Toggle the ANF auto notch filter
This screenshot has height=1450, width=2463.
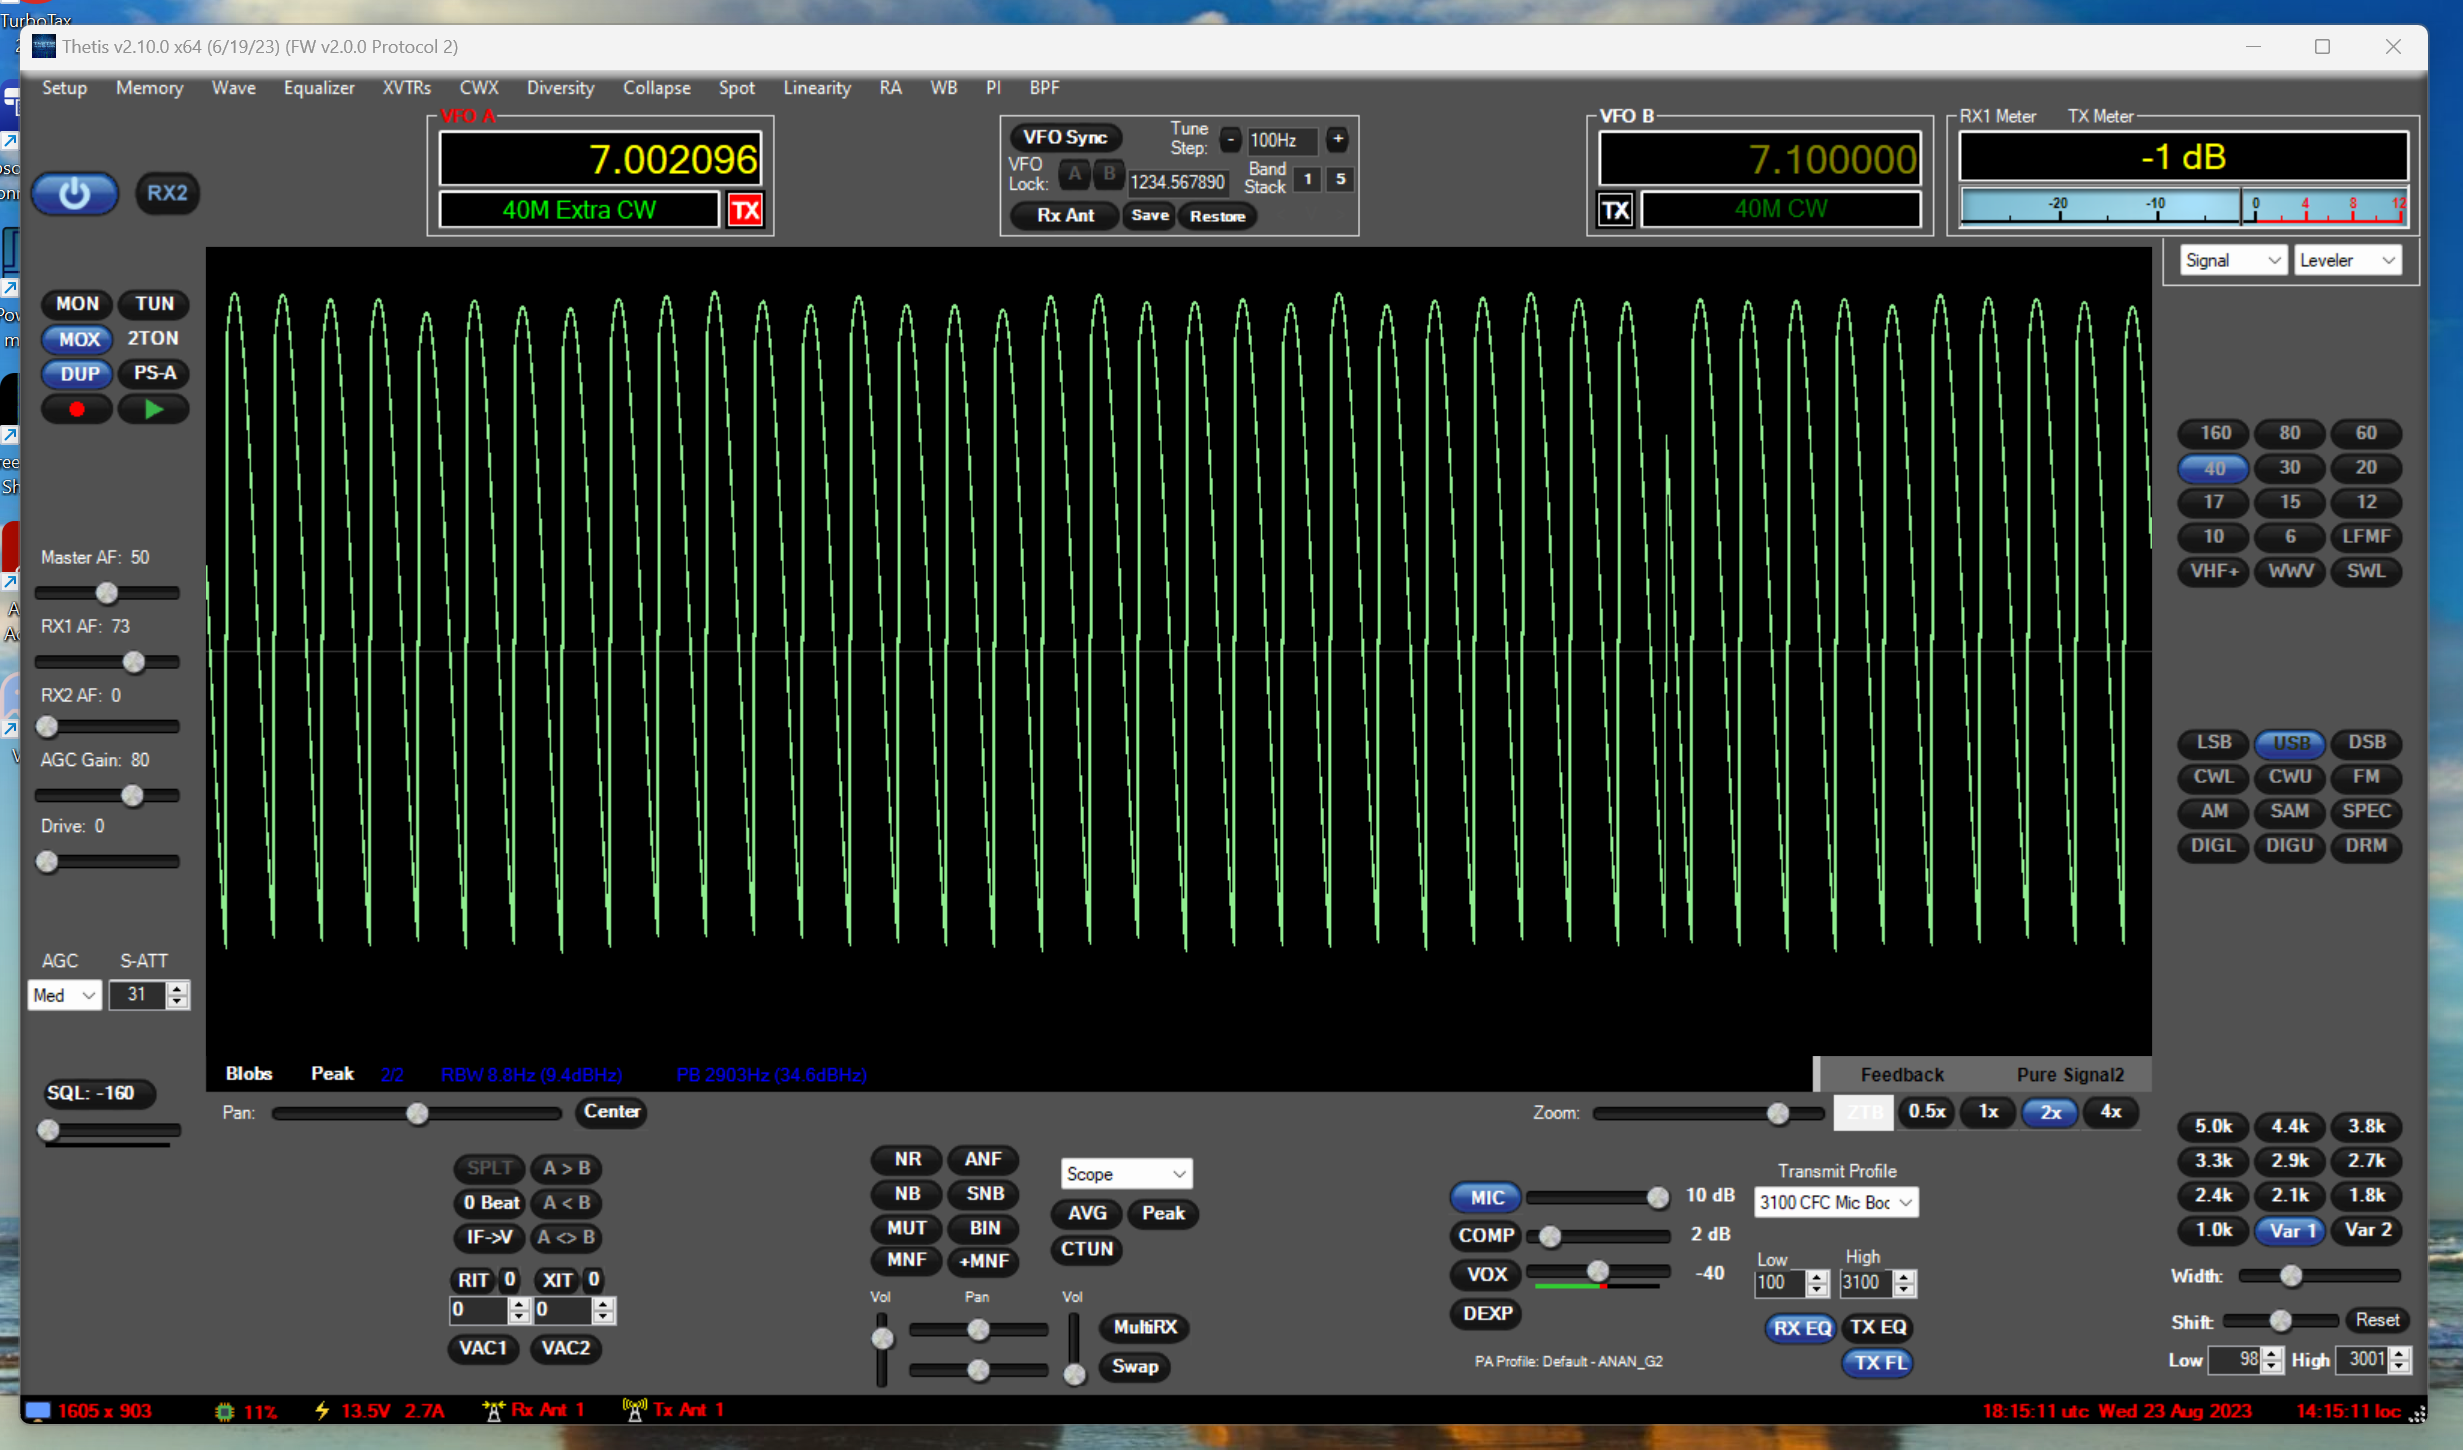[983, 1159]
